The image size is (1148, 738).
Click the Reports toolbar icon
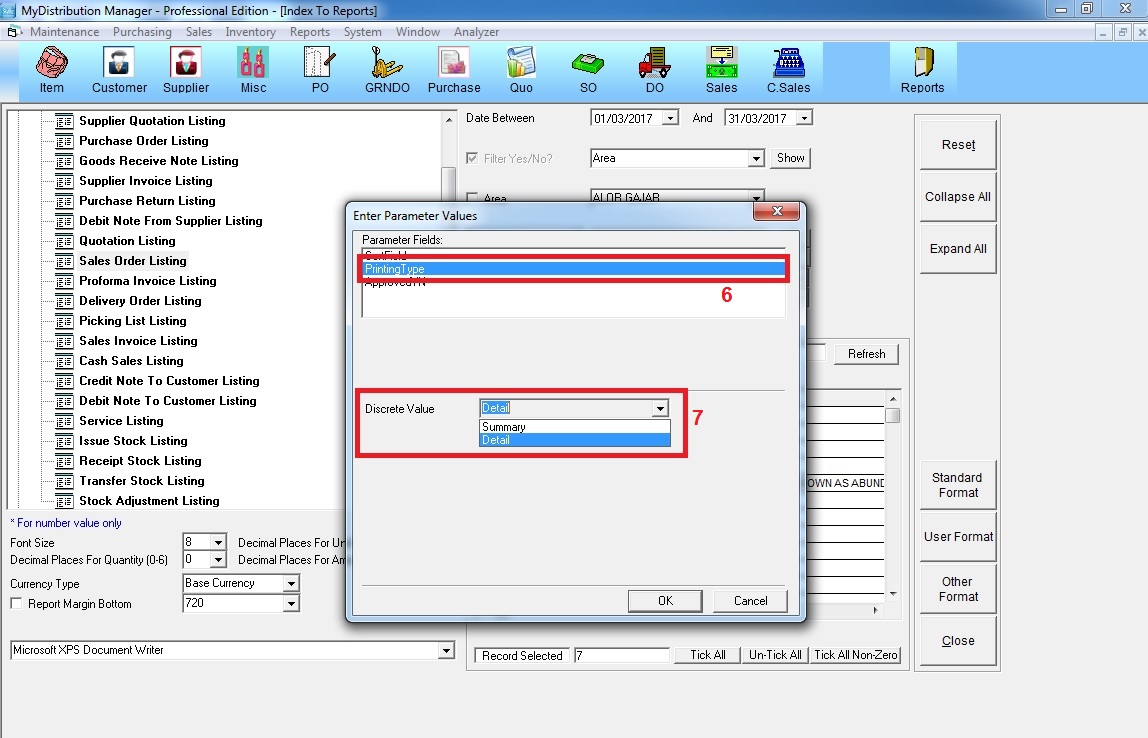tap(922, 69)
